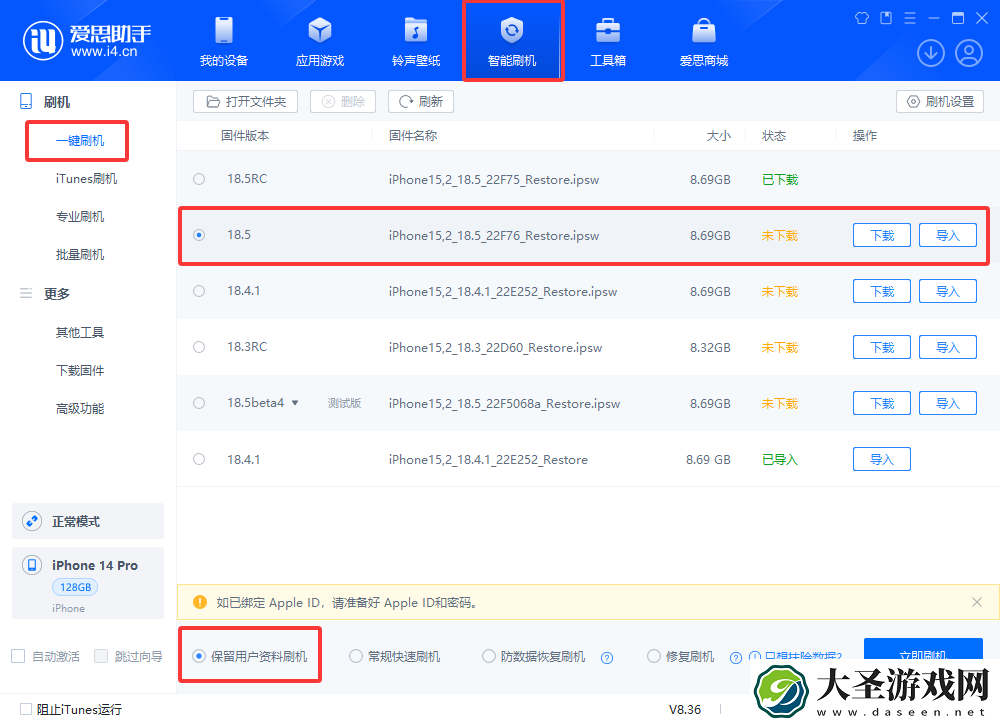Open the 我的设备 device icon
1000x724 pixels.
[x=224, y=30]
